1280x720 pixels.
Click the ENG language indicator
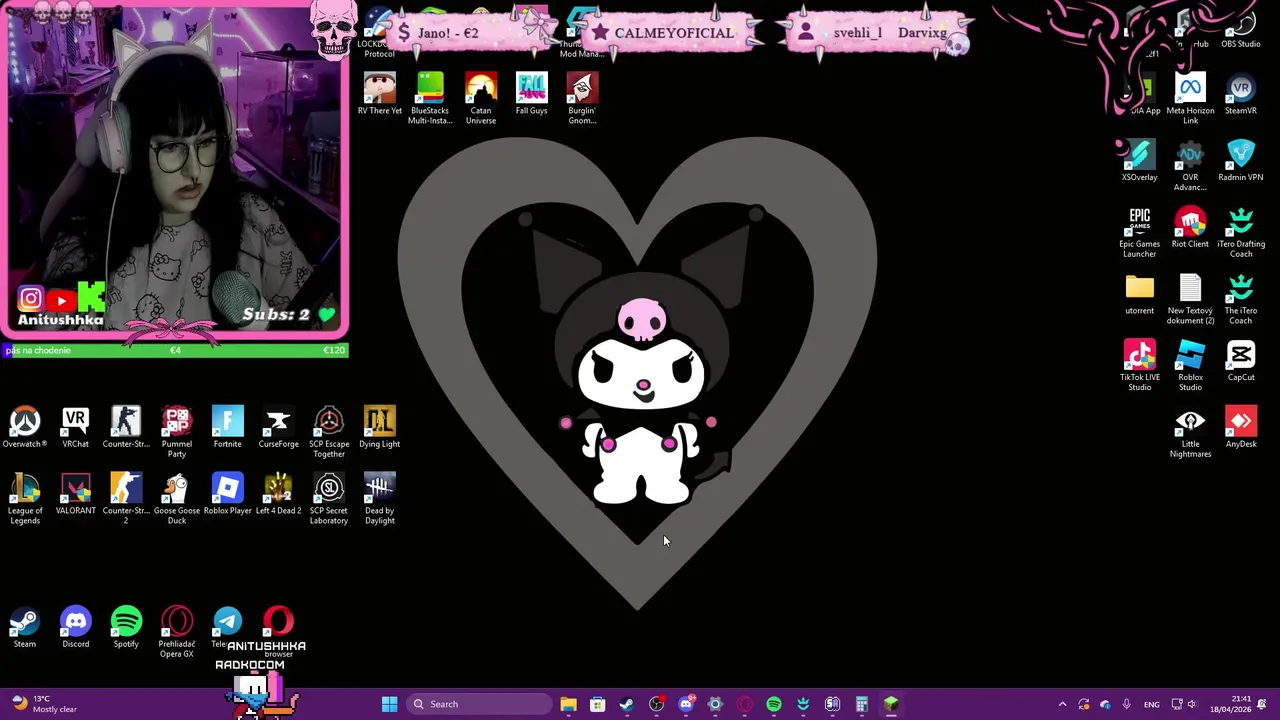tap(1152, 704)
